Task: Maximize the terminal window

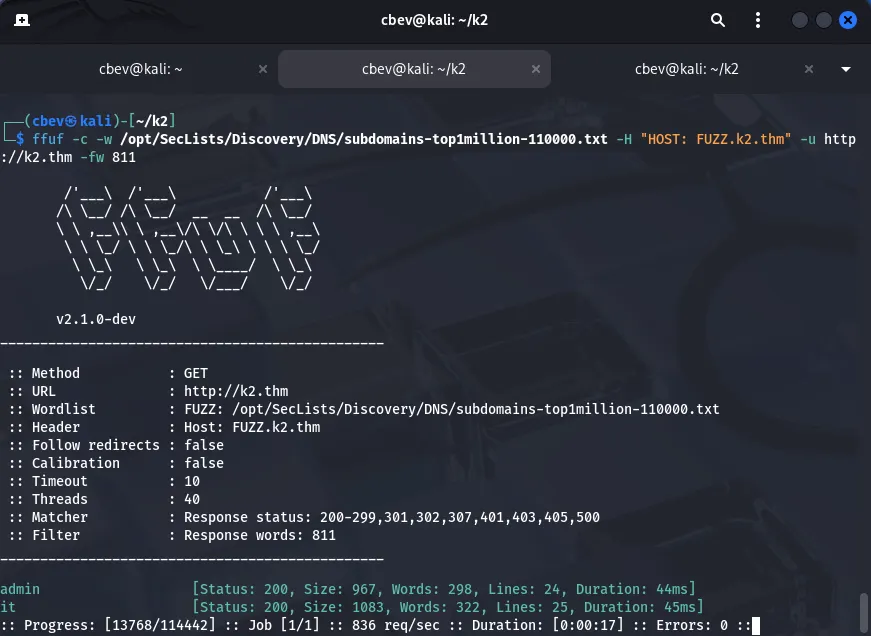Action: click(x=824, y=20)
